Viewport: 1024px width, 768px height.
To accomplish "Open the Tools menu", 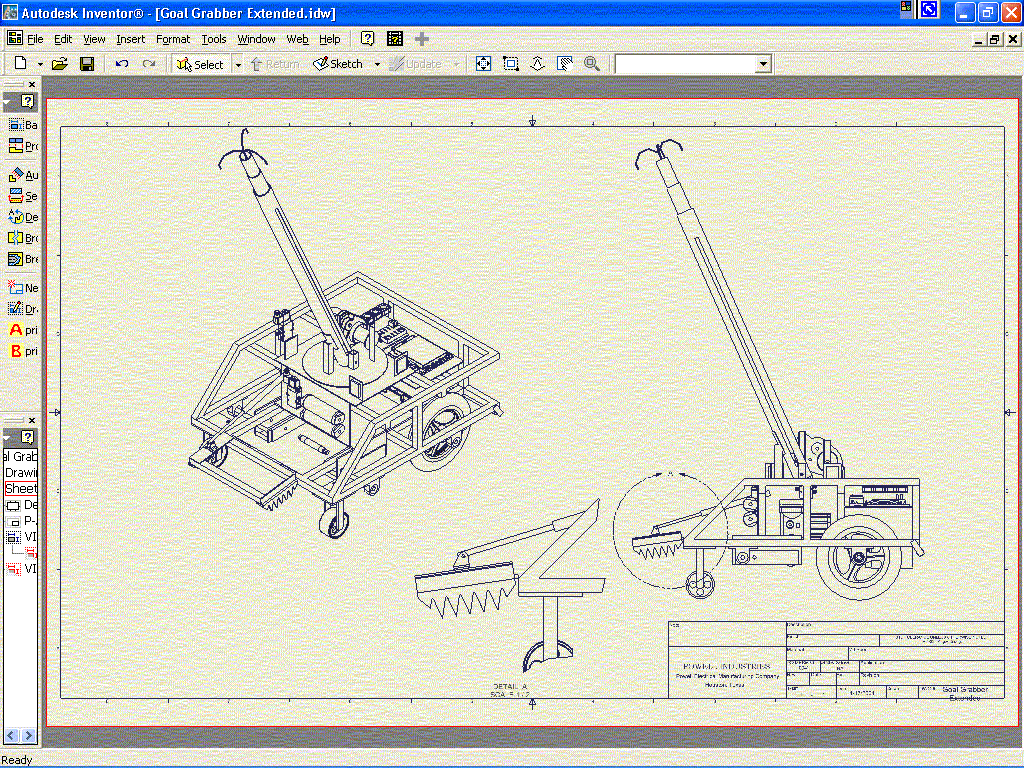I will coord(214,39).
